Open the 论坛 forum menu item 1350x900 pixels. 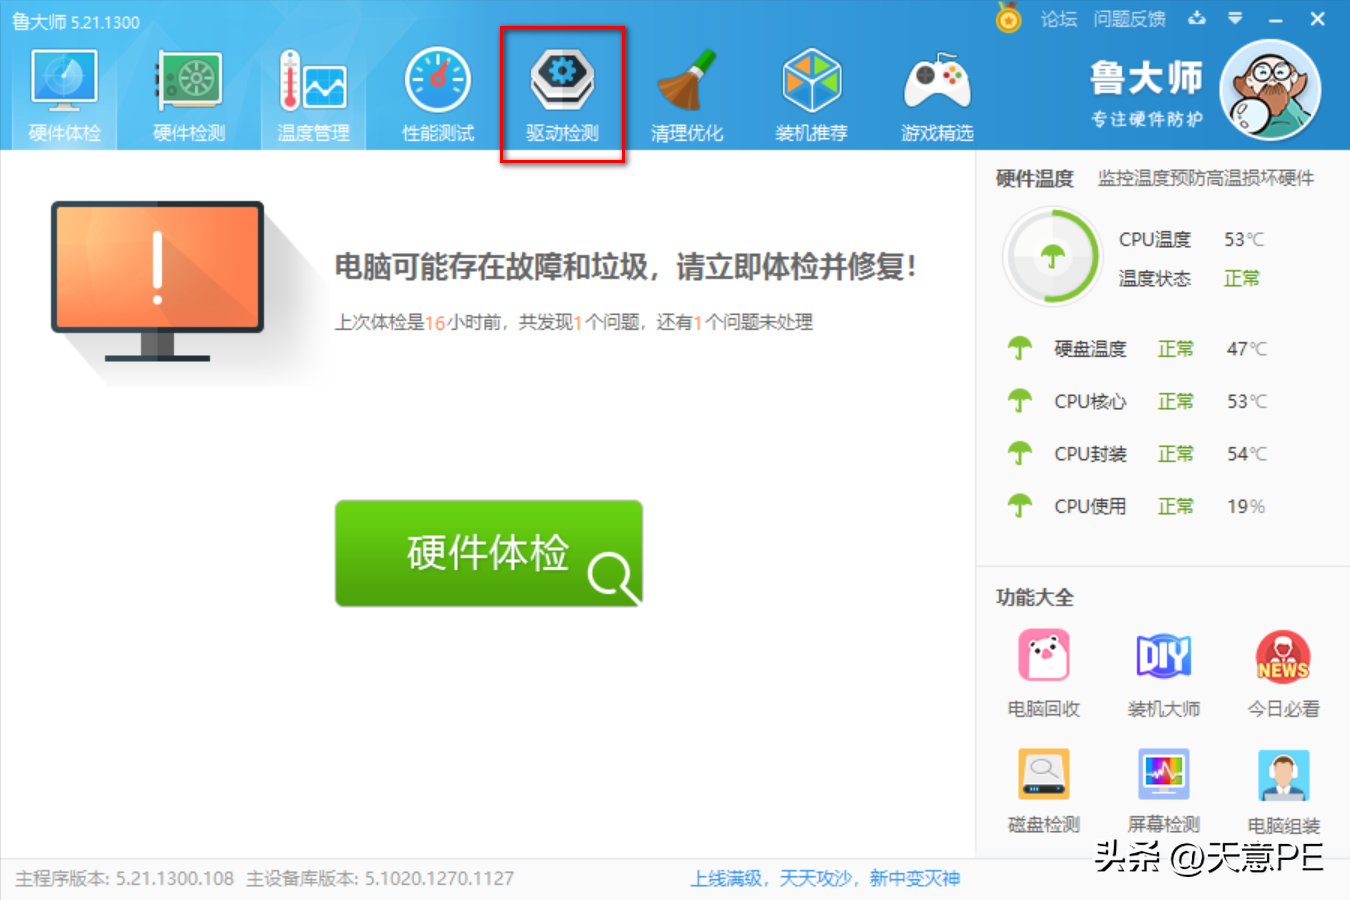click(x=1058, y=18)
